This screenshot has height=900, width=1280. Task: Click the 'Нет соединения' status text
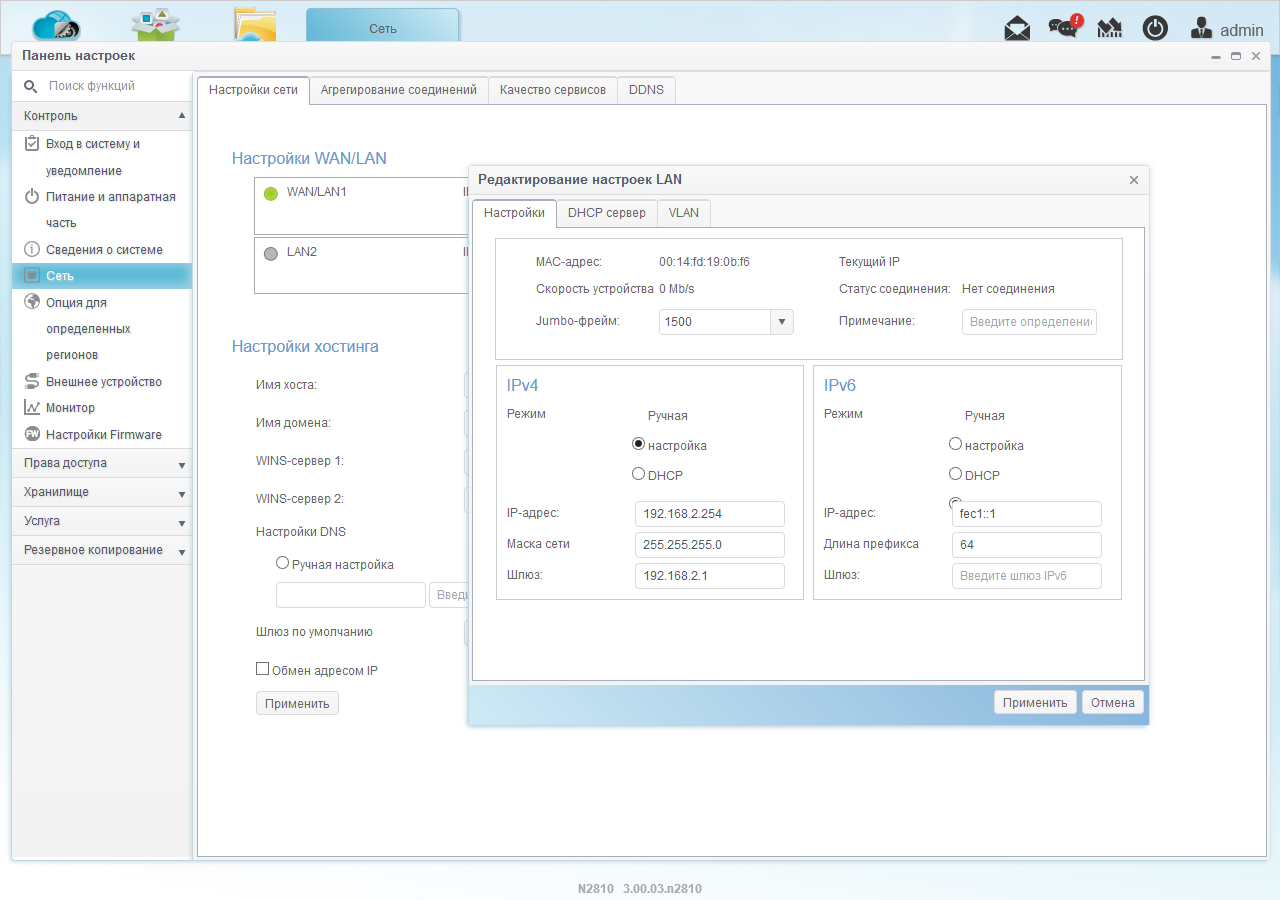1008,289
